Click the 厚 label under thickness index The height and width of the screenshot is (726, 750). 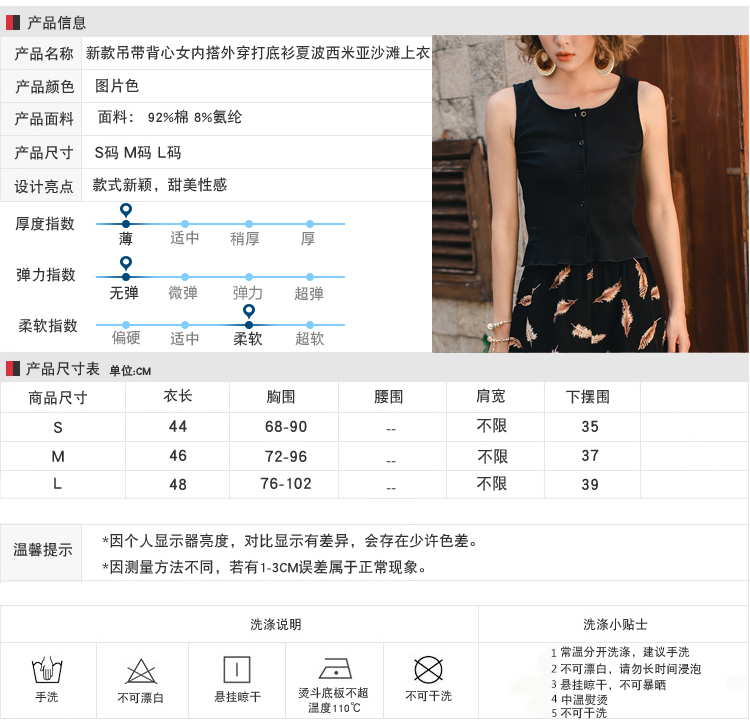tap(308, 239)
